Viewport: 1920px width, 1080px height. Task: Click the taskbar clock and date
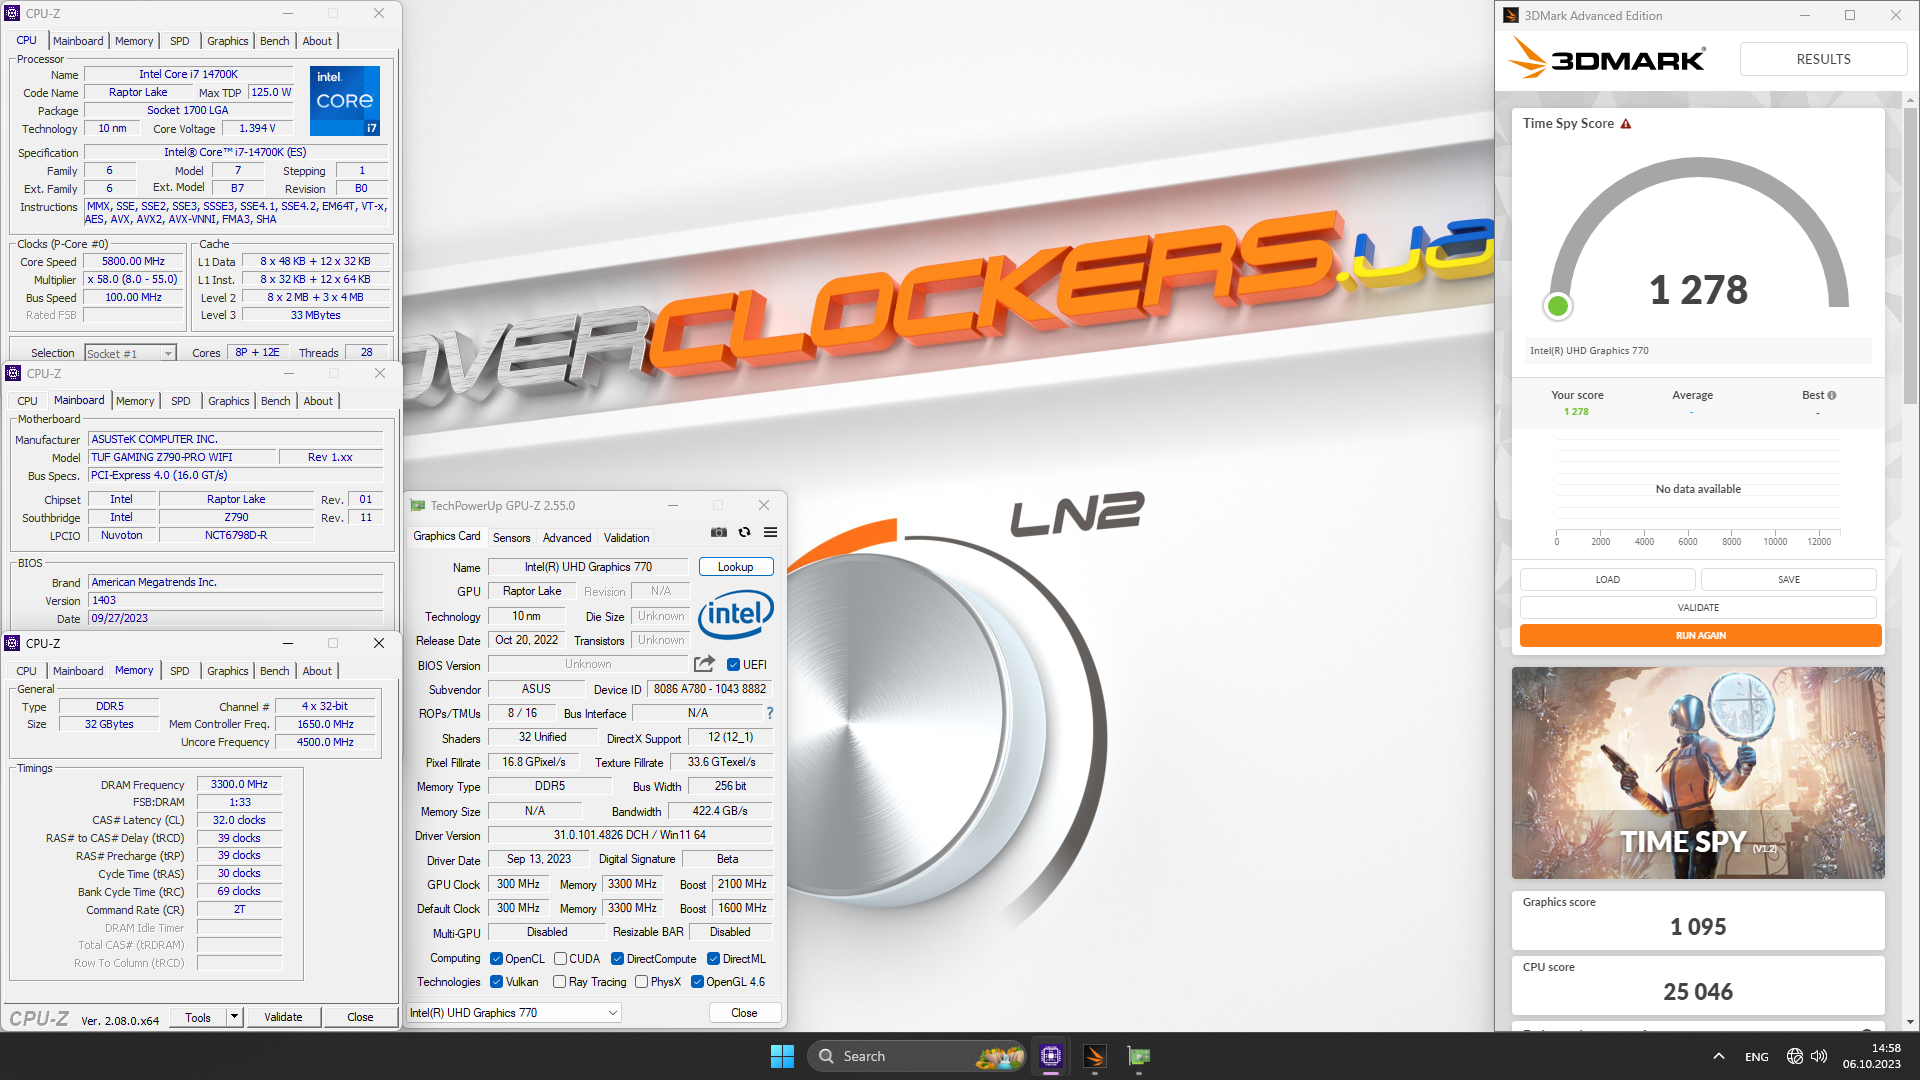1871,1056
